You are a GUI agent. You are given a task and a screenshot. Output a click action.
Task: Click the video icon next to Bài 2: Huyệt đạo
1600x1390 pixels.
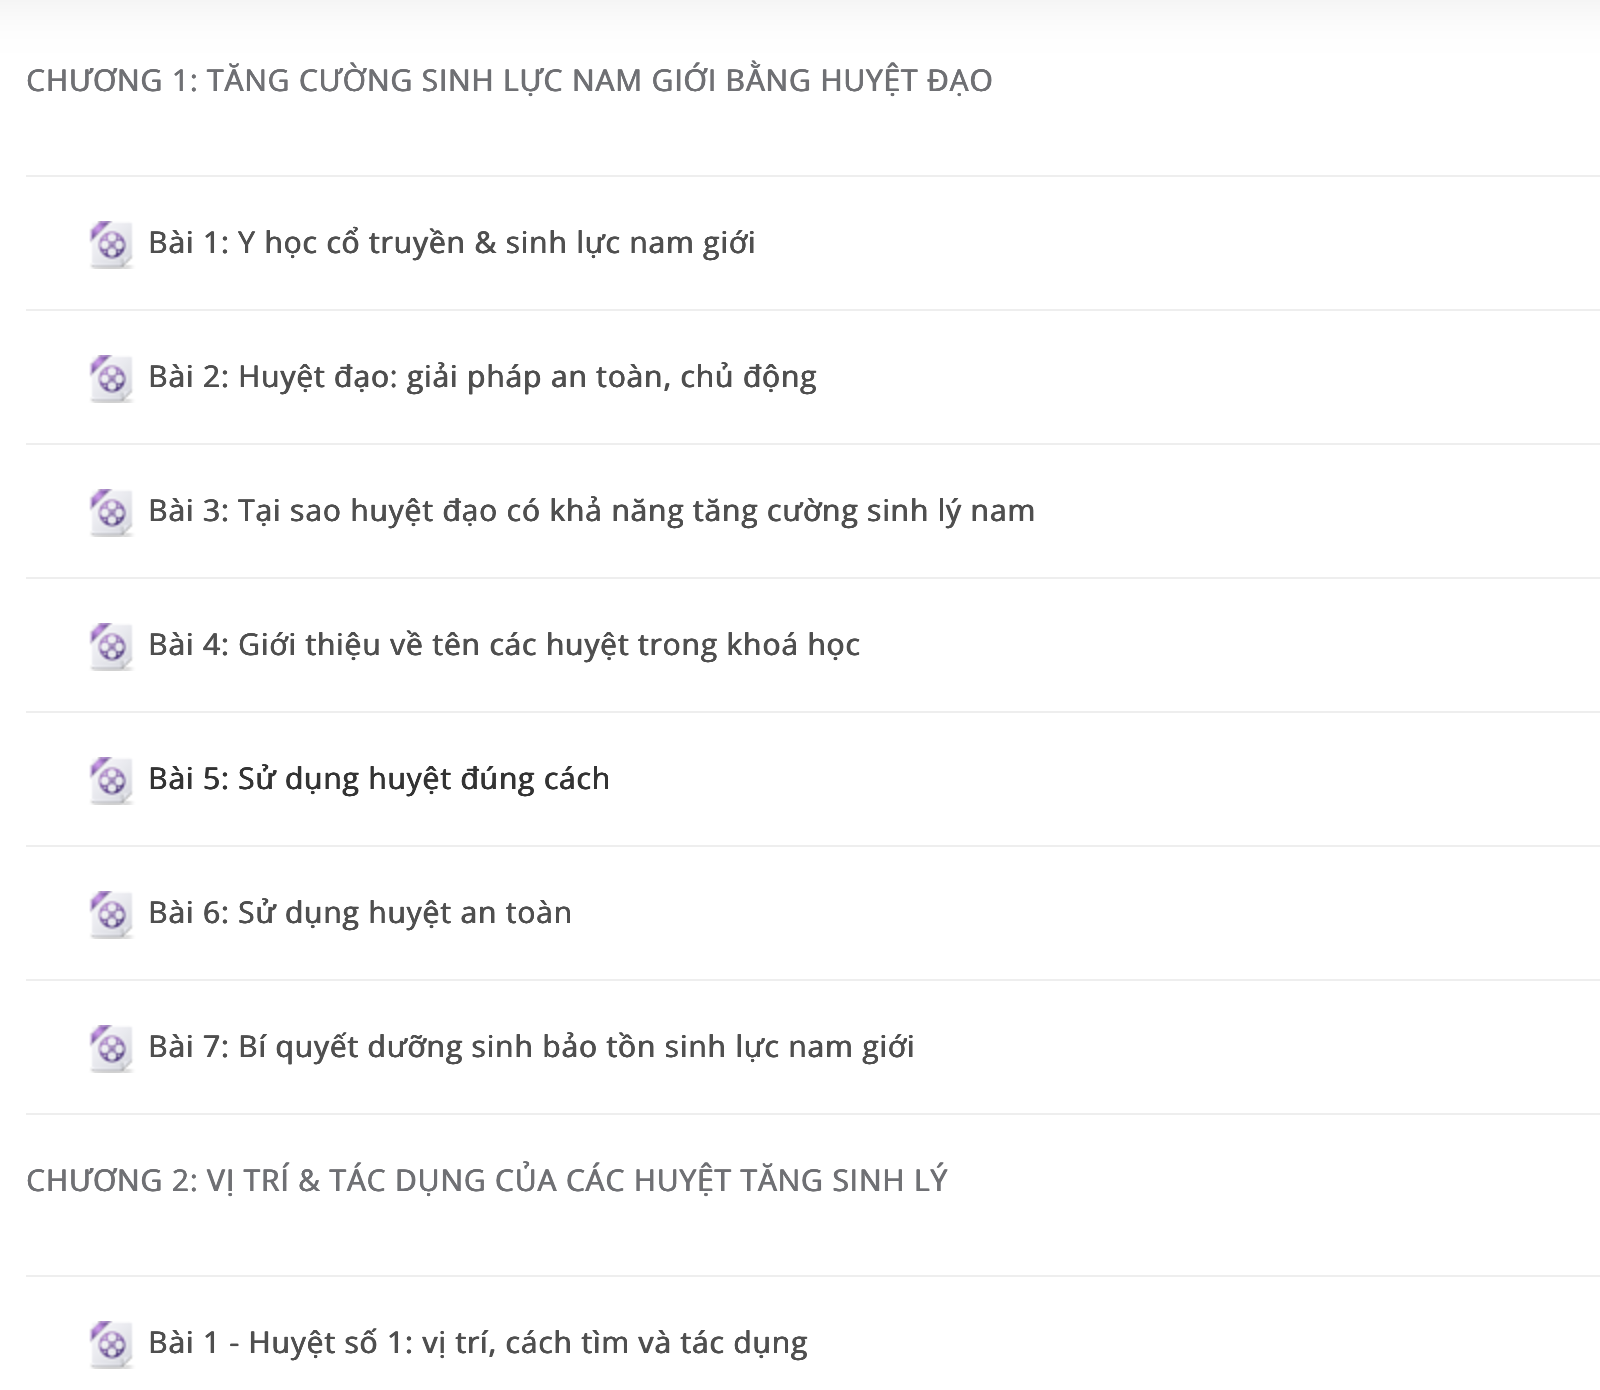tap(111, 378)
